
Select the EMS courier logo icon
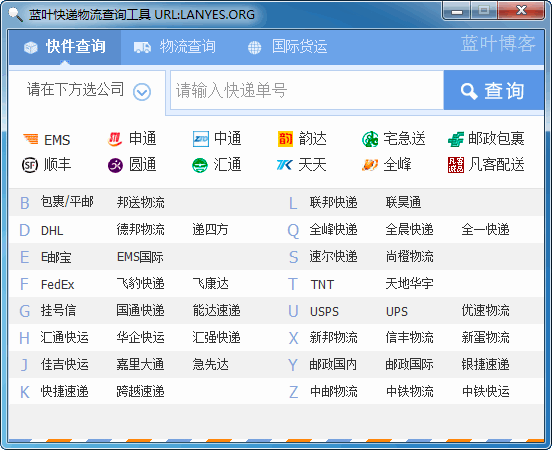coord(31,139)
